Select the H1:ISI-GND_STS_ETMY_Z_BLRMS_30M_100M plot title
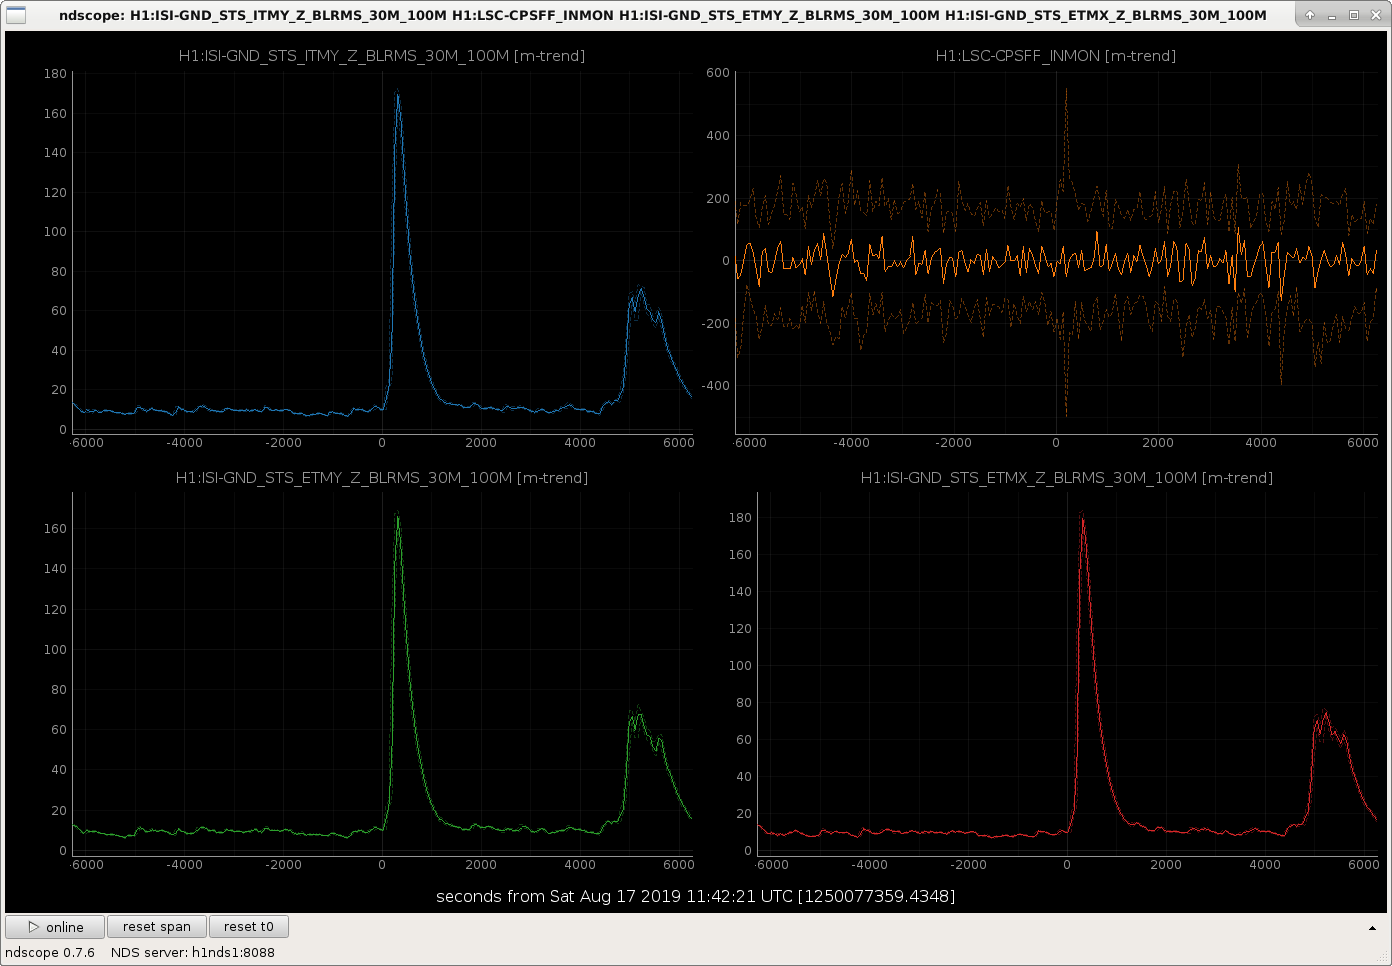This screenshot has height=966, width=1392. [x=382, y=478]
